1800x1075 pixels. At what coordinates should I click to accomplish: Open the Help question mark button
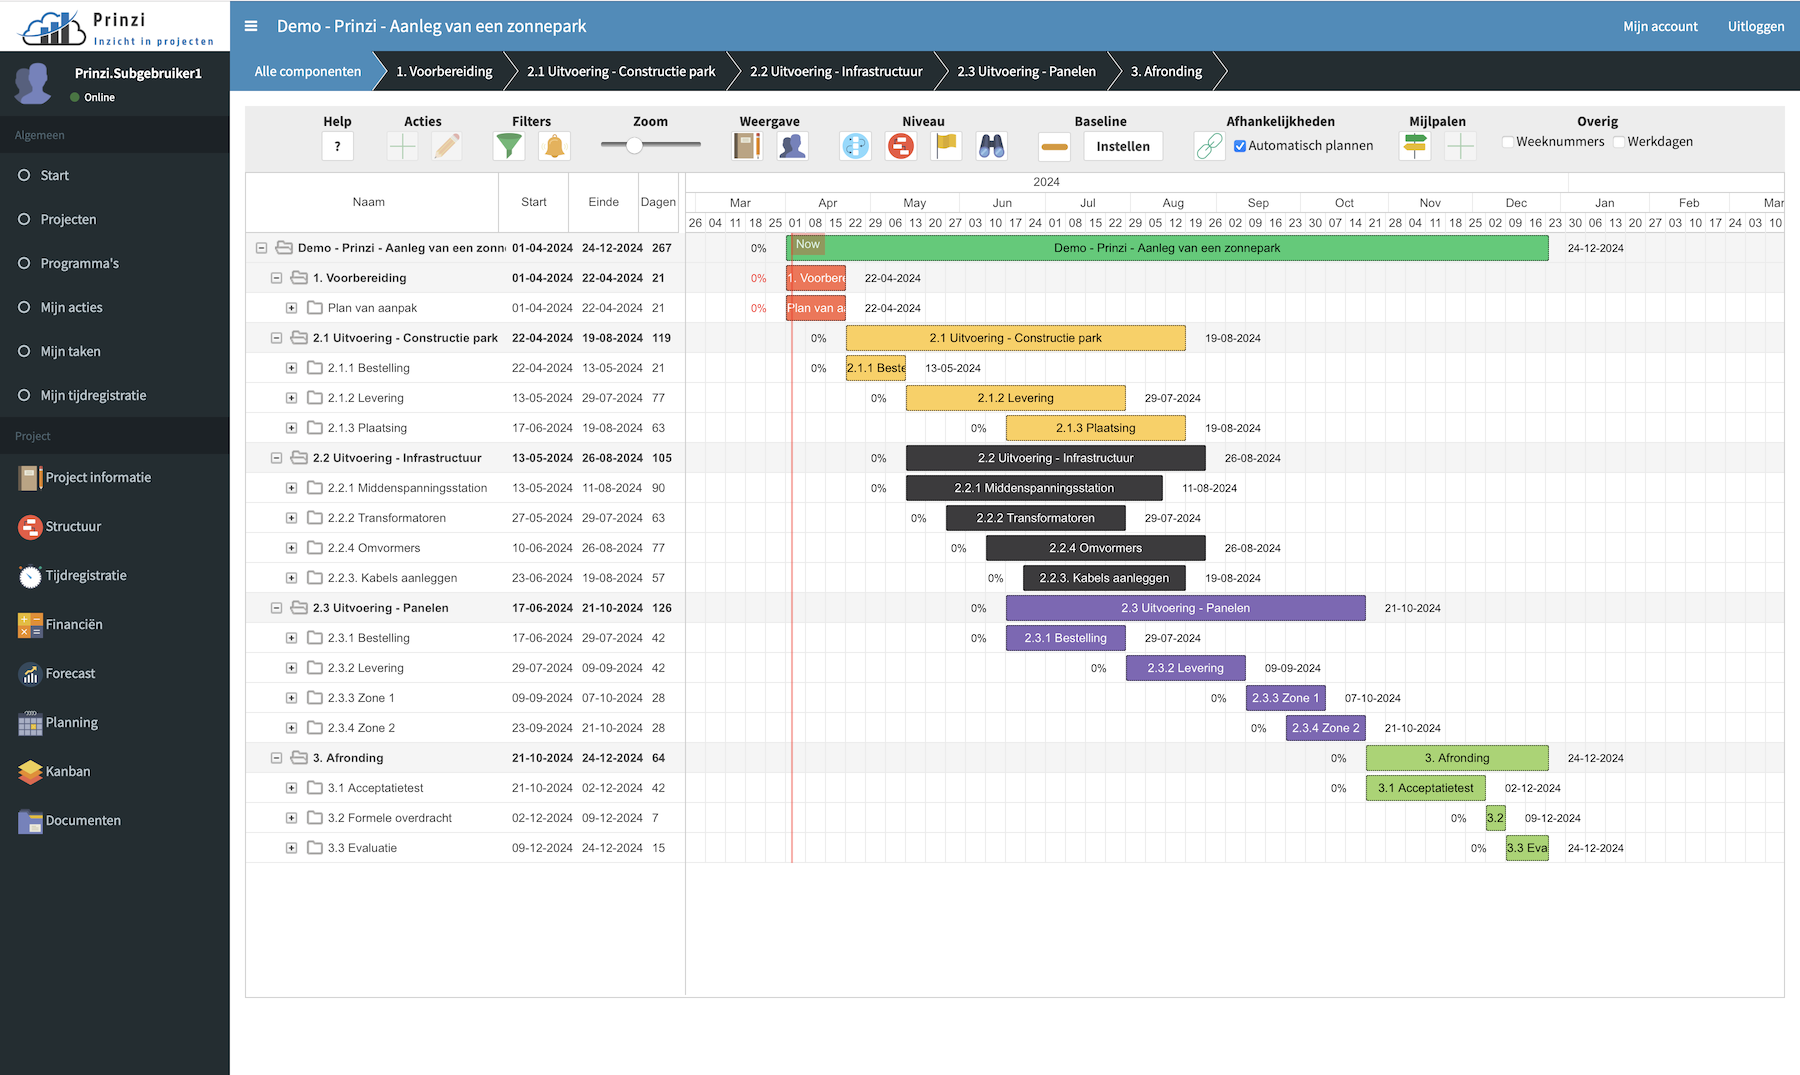(x=337, y=146)
